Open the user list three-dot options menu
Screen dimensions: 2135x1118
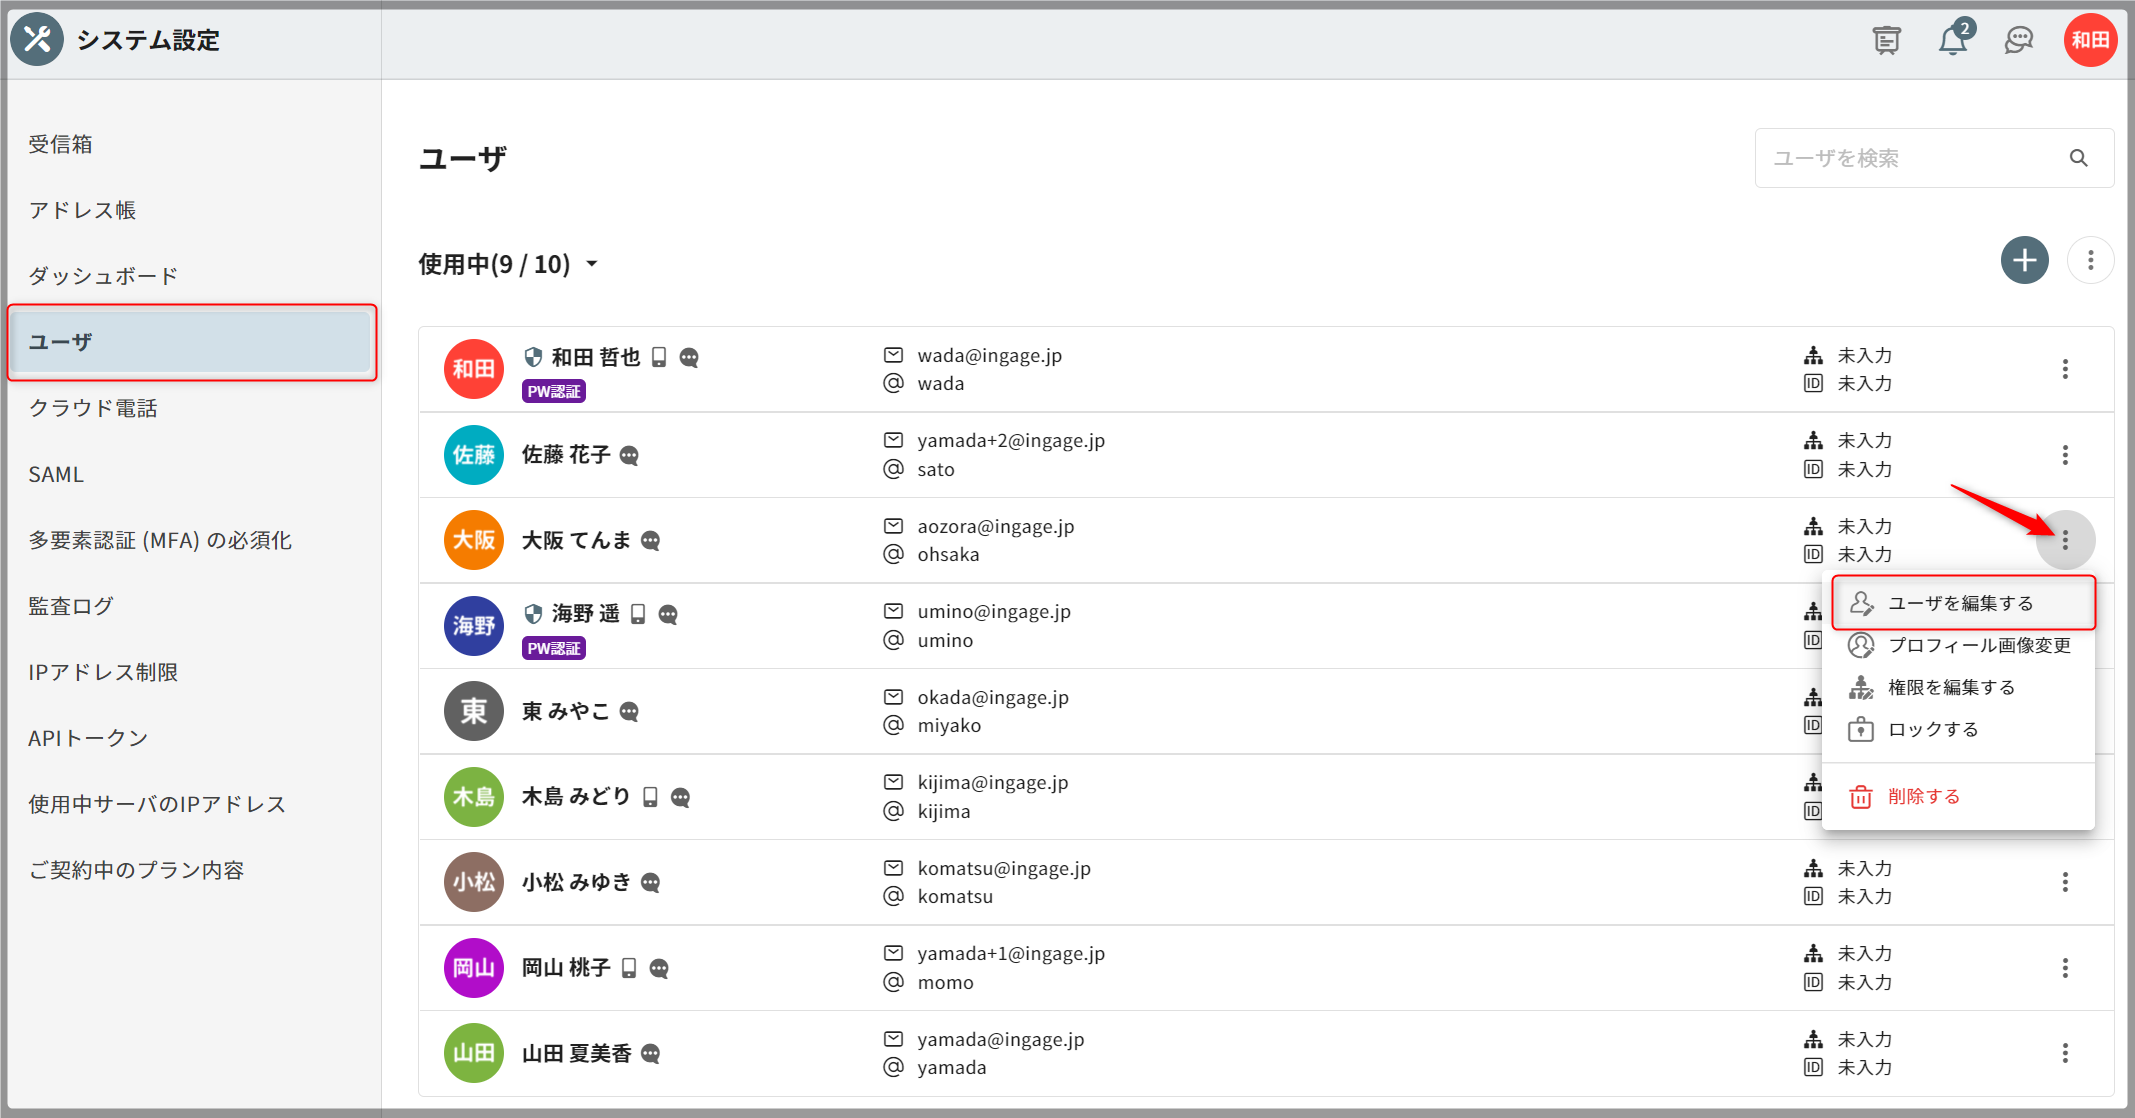tap(2090, 261)
